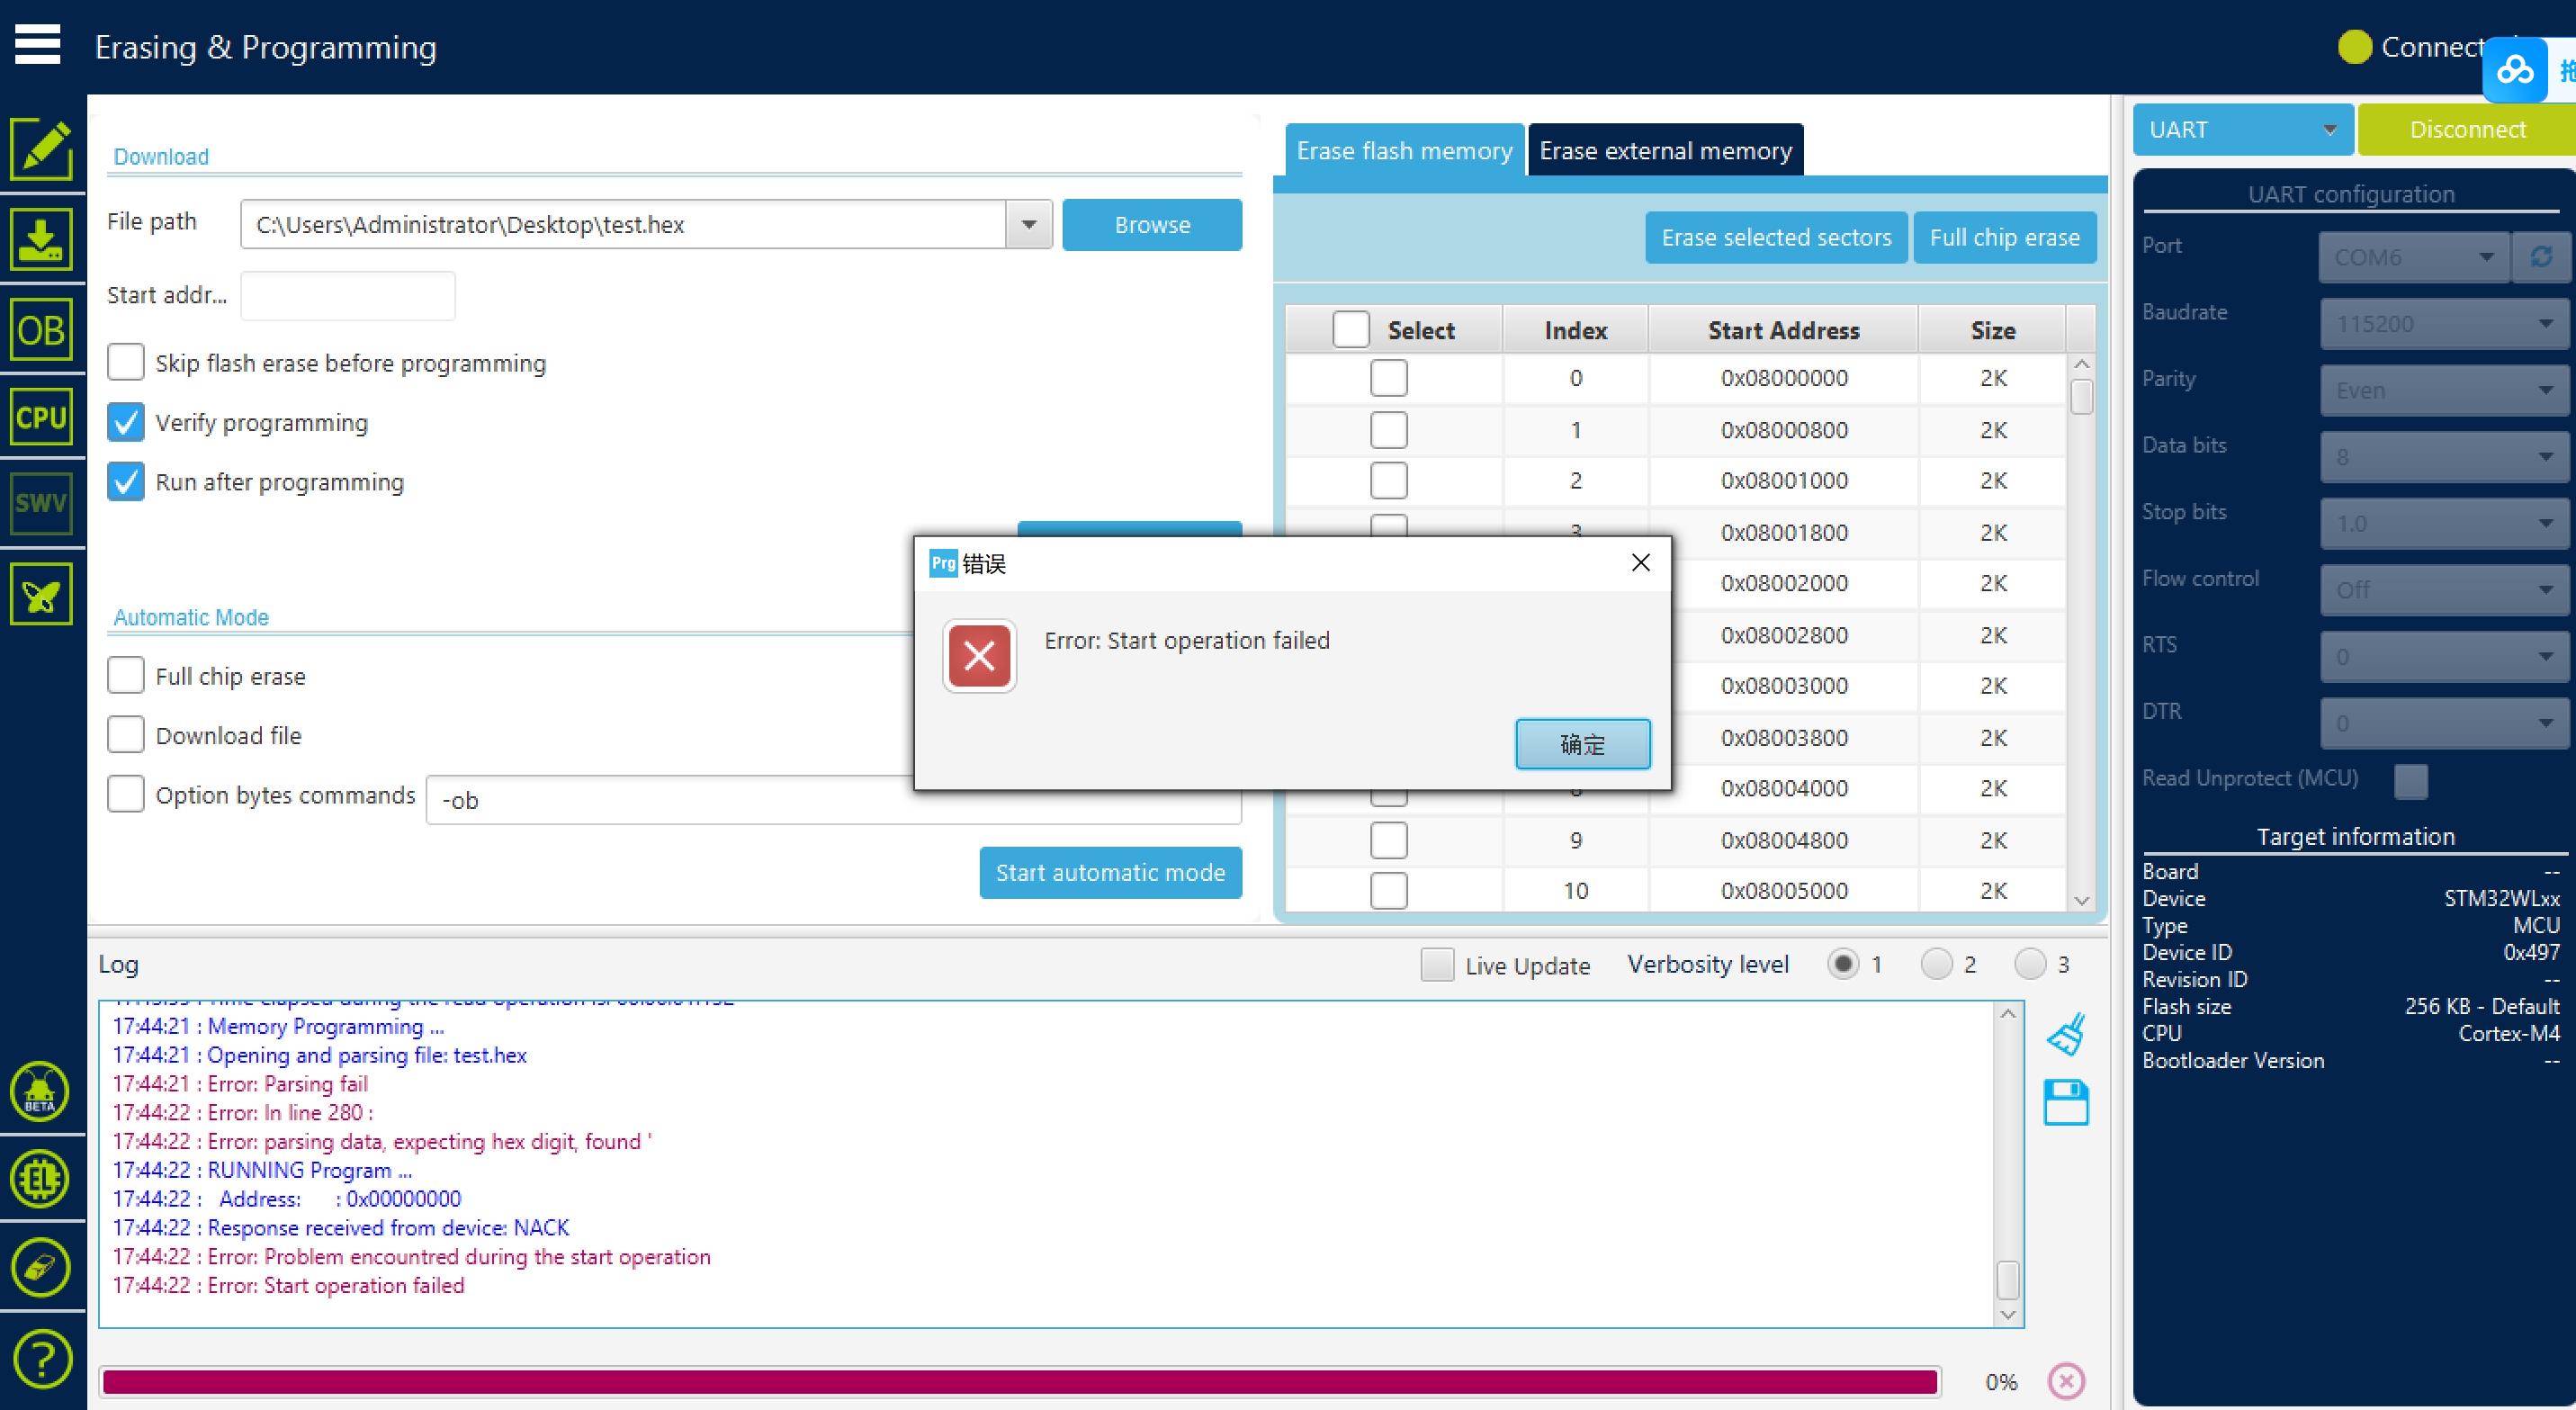Click the File path text field
Screen dimensions: 2576x1410
[623, 224]
